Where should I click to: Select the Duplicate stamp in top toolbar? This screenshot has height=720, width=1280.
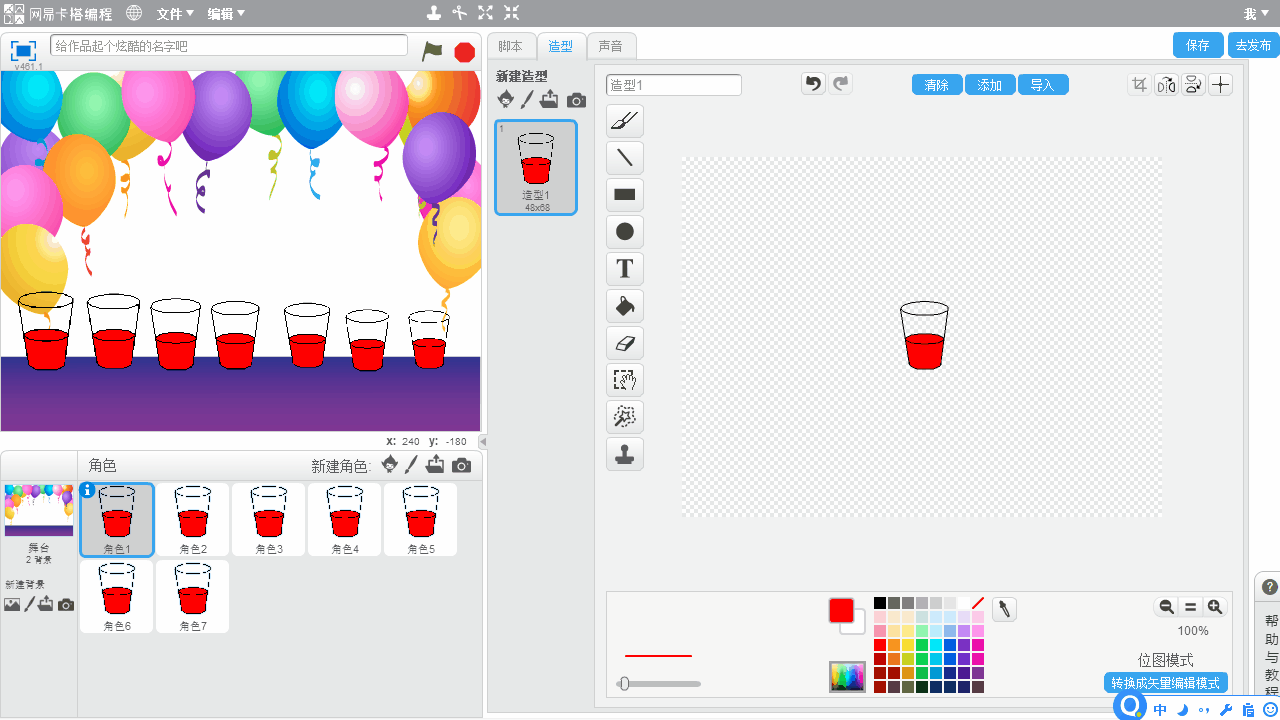point(433,13)
